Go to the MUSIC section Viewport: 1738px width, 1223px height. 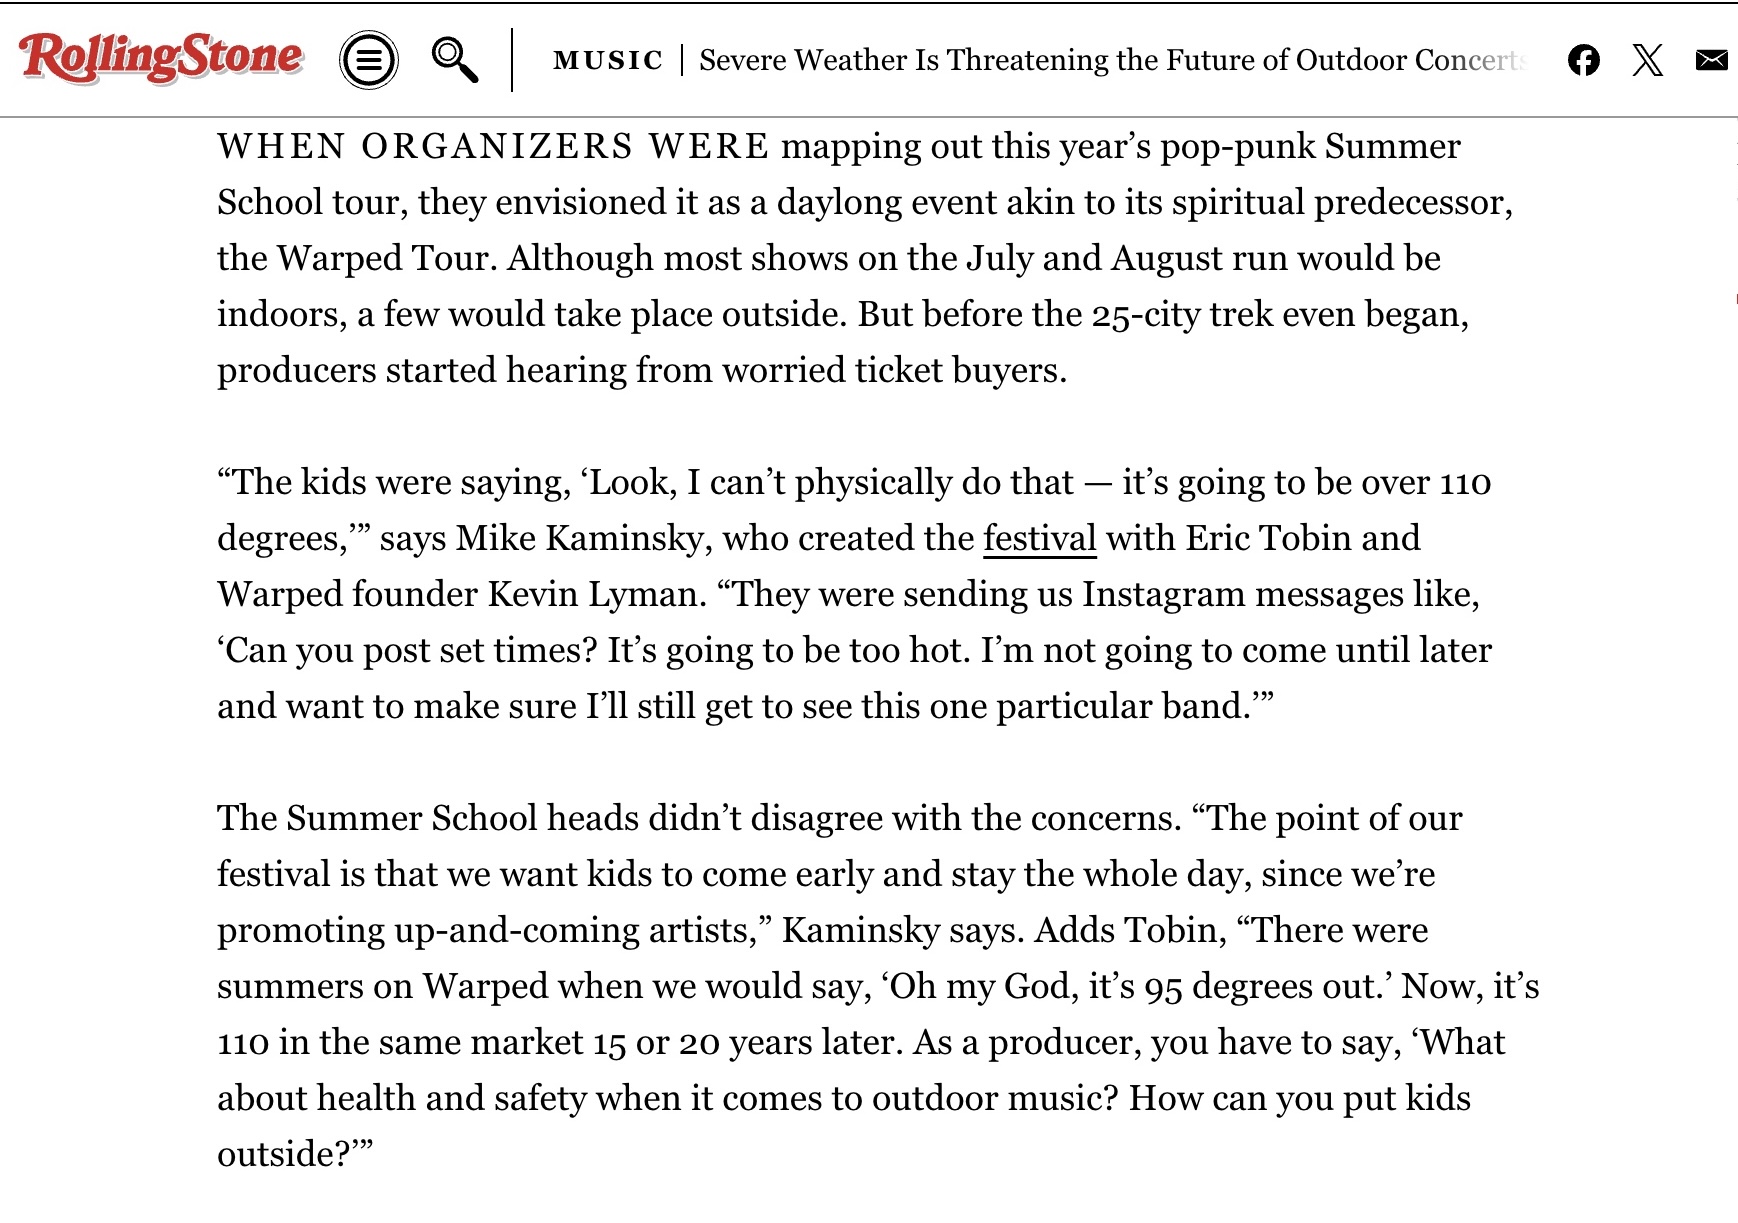pyautogui.click(x=608, y=60)
